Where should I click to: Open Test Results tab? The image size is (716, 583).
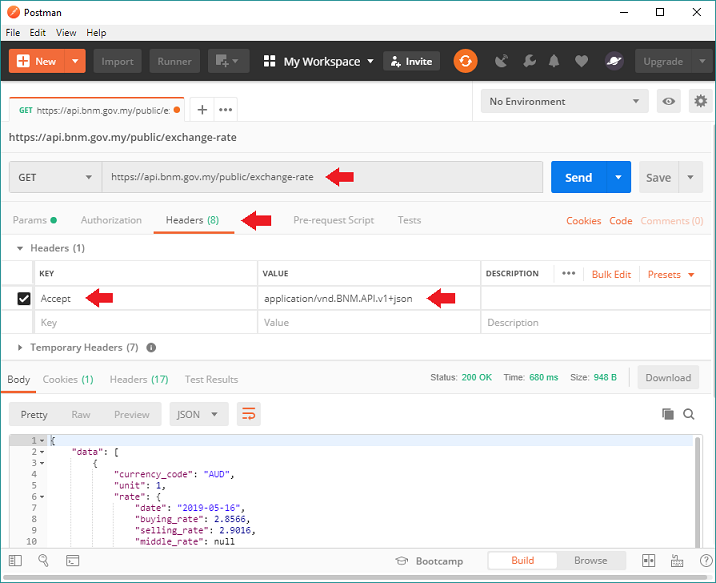pyautogui.click(x=211, y=379)
